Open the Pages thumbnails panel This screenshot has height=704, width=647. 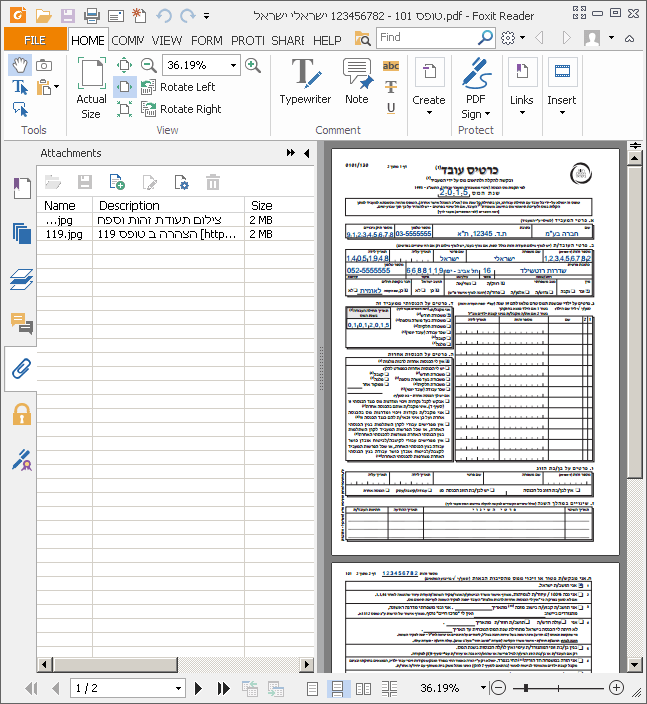click(22, 234)
